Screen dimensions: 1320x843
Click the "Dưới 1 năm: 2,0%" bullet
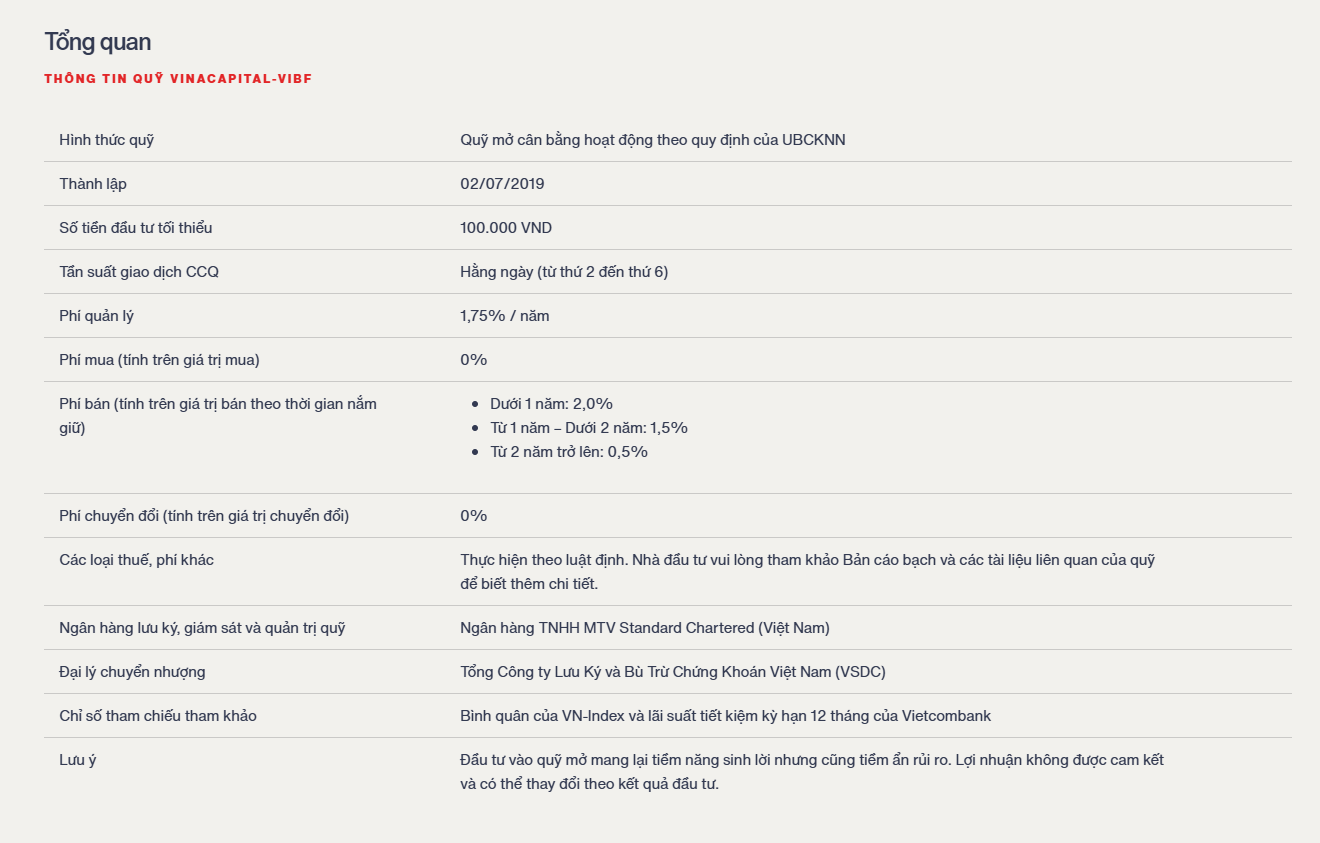pos(551,404)
